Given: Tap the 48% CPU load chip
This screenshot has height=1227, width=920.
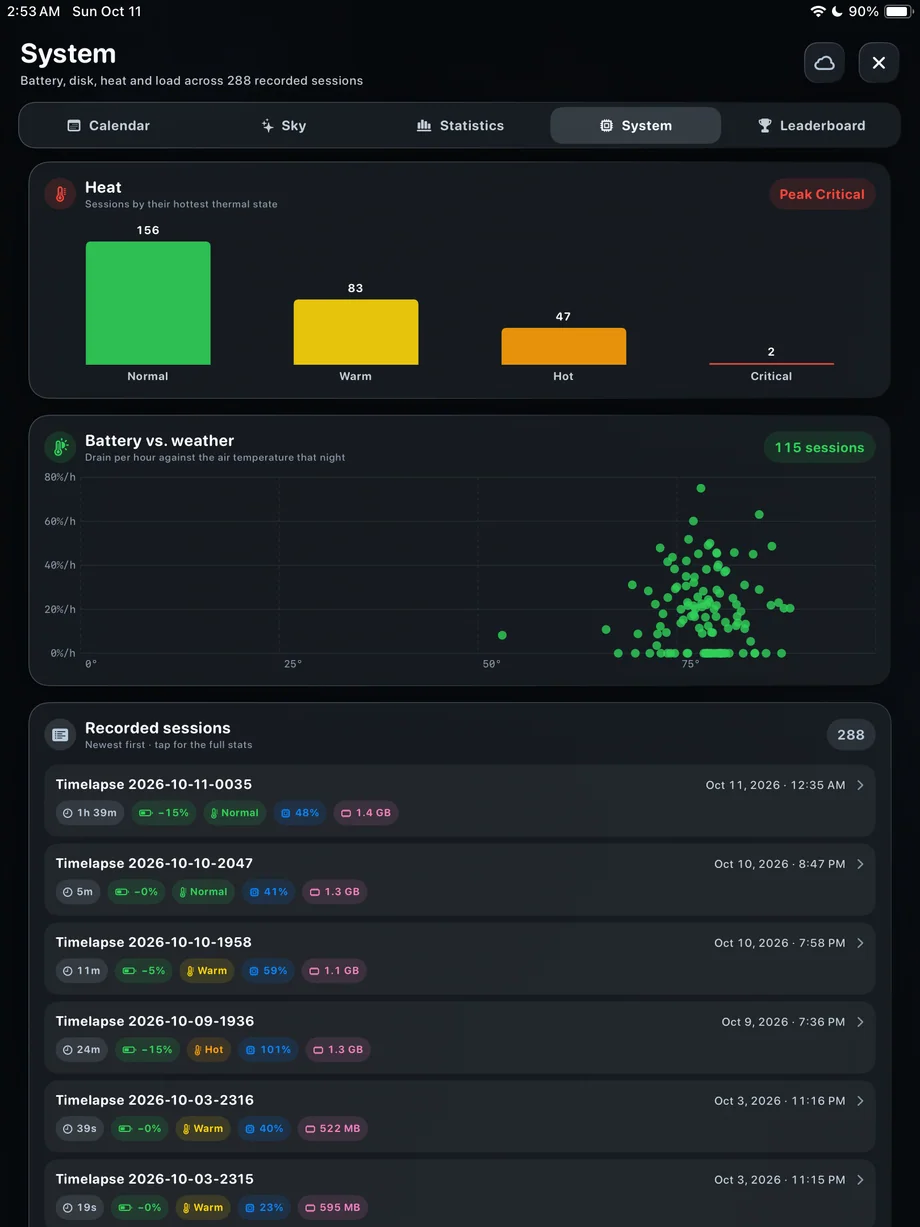Looking at the screenshot, I should 300,813.
